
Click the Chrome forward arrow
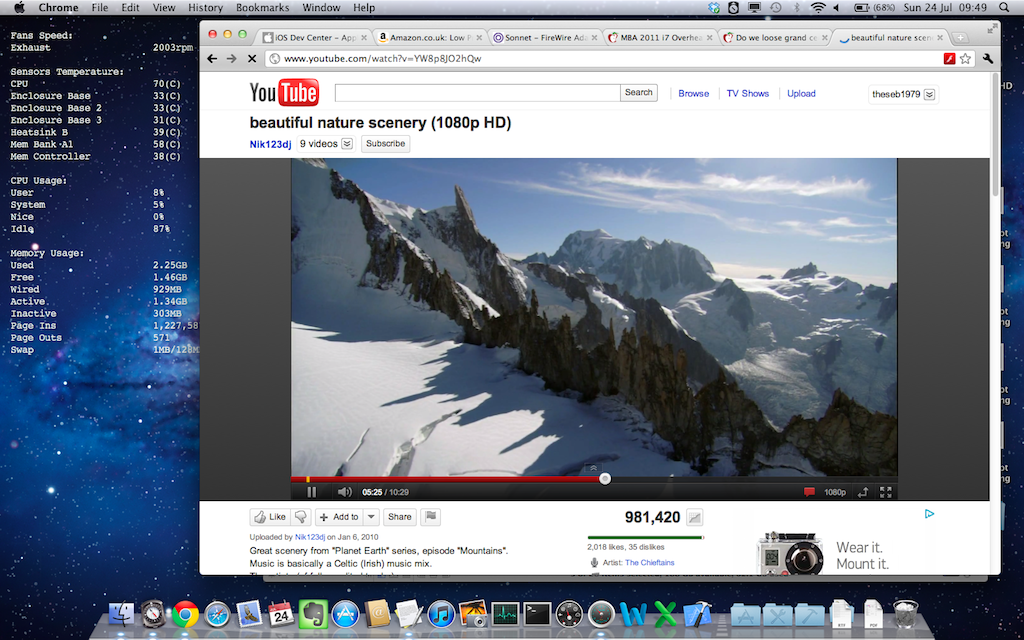click(232, 59)
